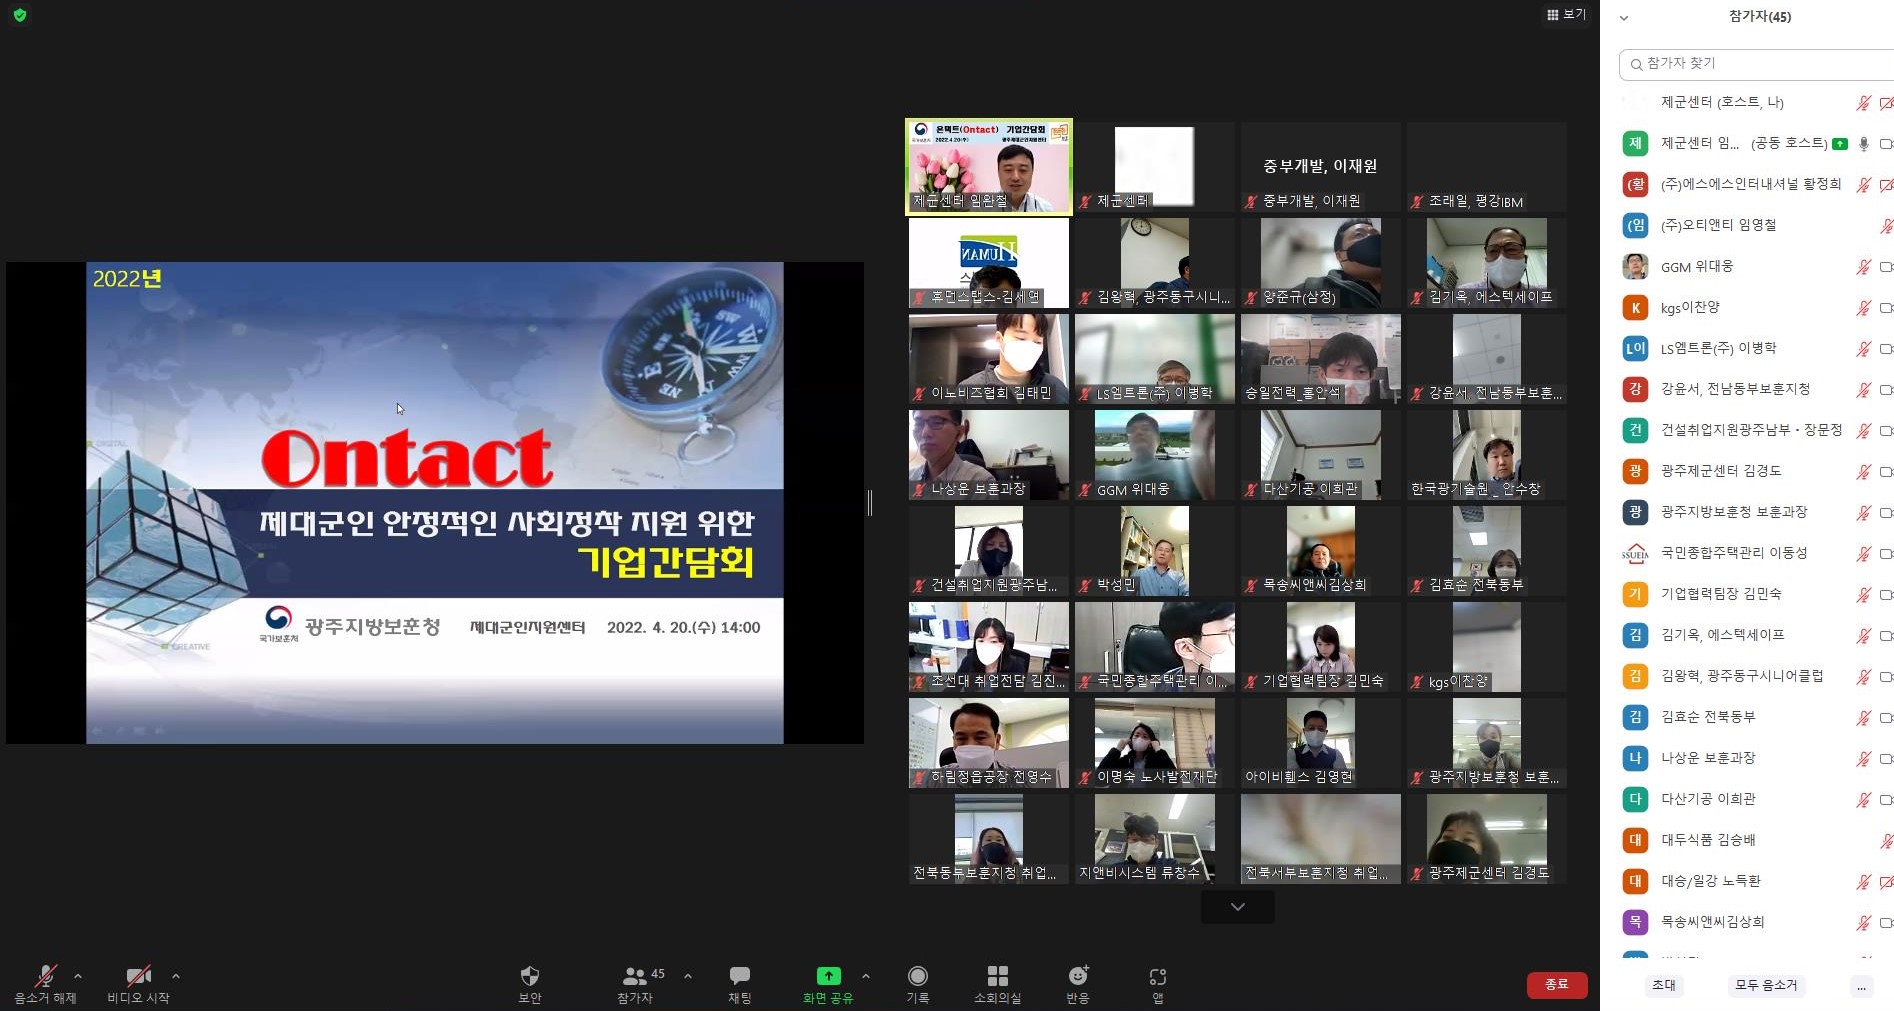Viewport: 1894px width, 1011px height.
Task: Select the 이명숙 노사발전재단 video tile
Action: coord(1155,743)
